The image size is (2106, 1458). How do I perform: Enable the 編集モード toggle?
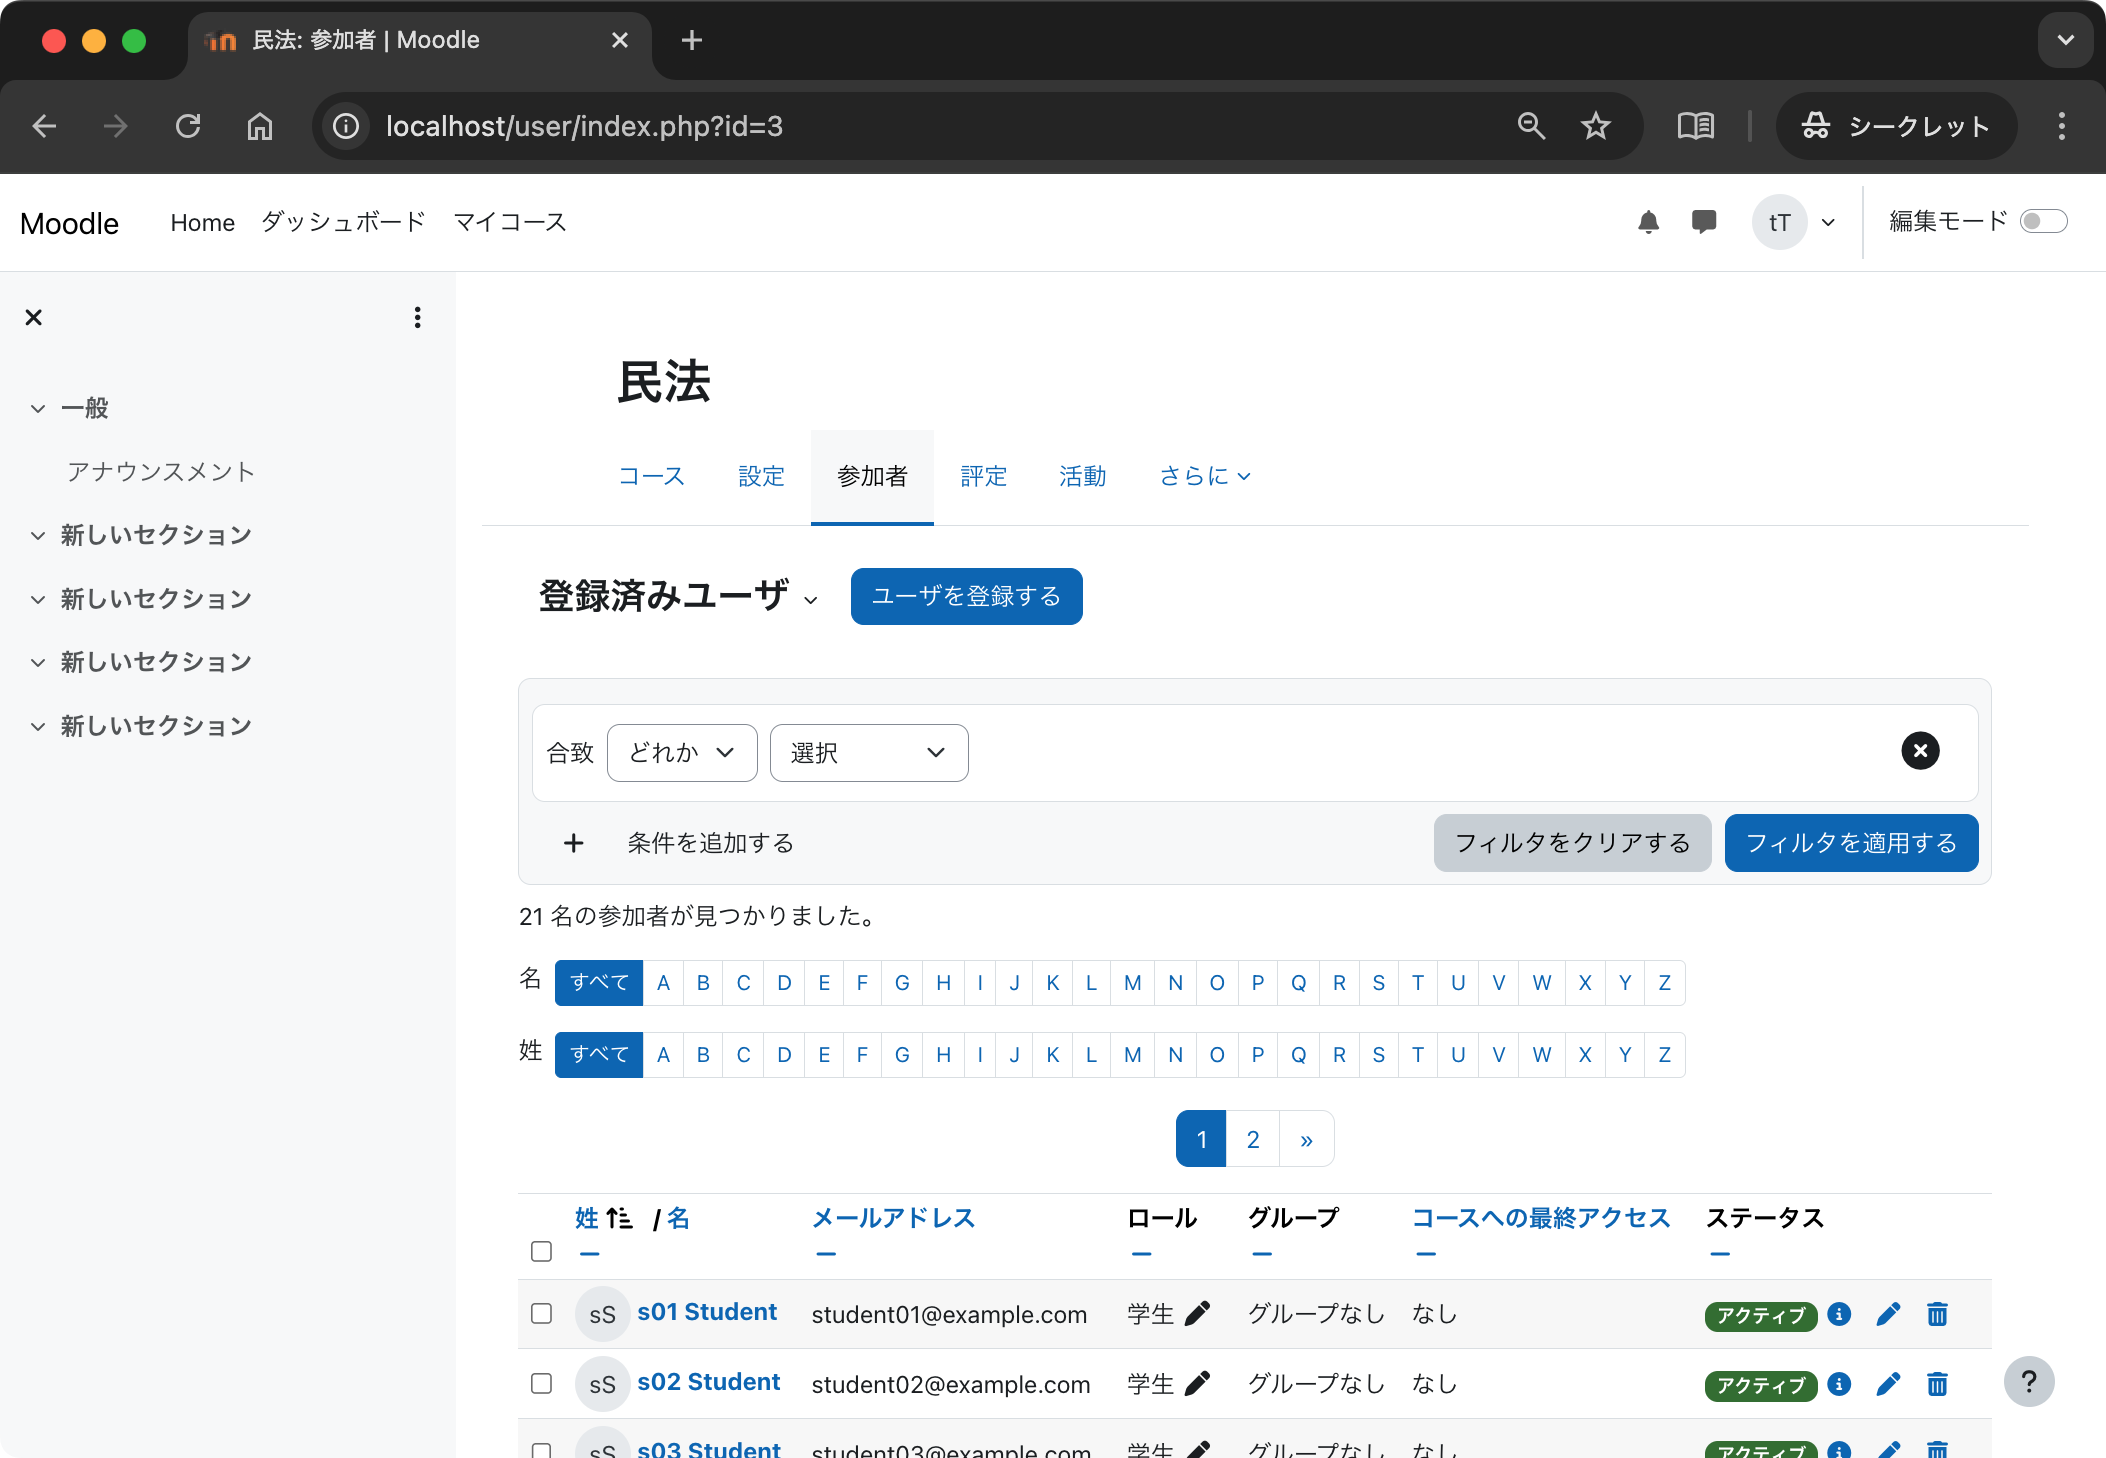2044,221
